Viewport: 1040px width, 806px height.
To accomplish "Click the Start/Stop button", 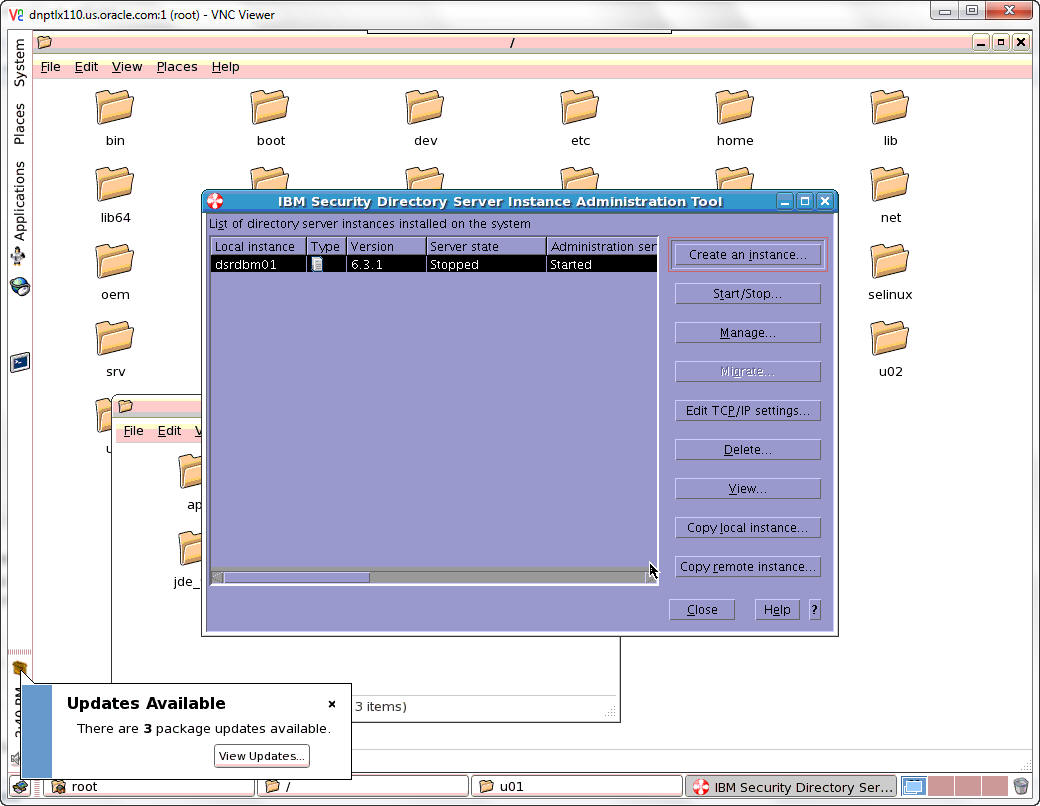I will pos(748,293).
